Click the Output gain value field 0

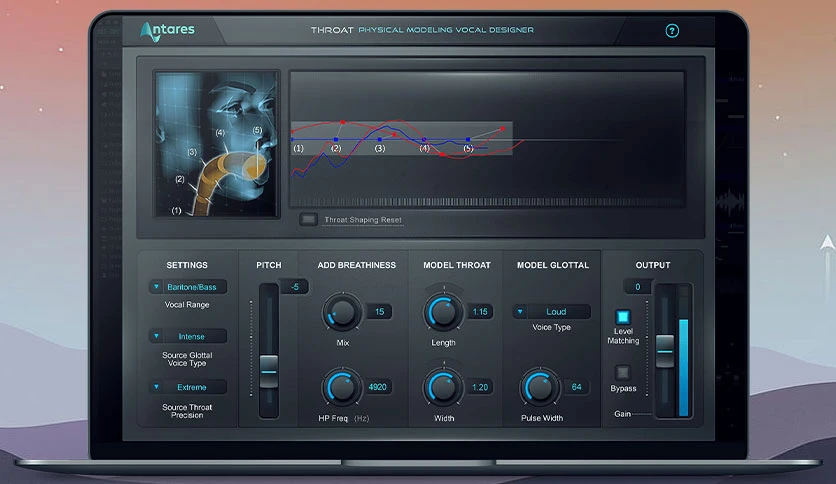coord(637,287)
